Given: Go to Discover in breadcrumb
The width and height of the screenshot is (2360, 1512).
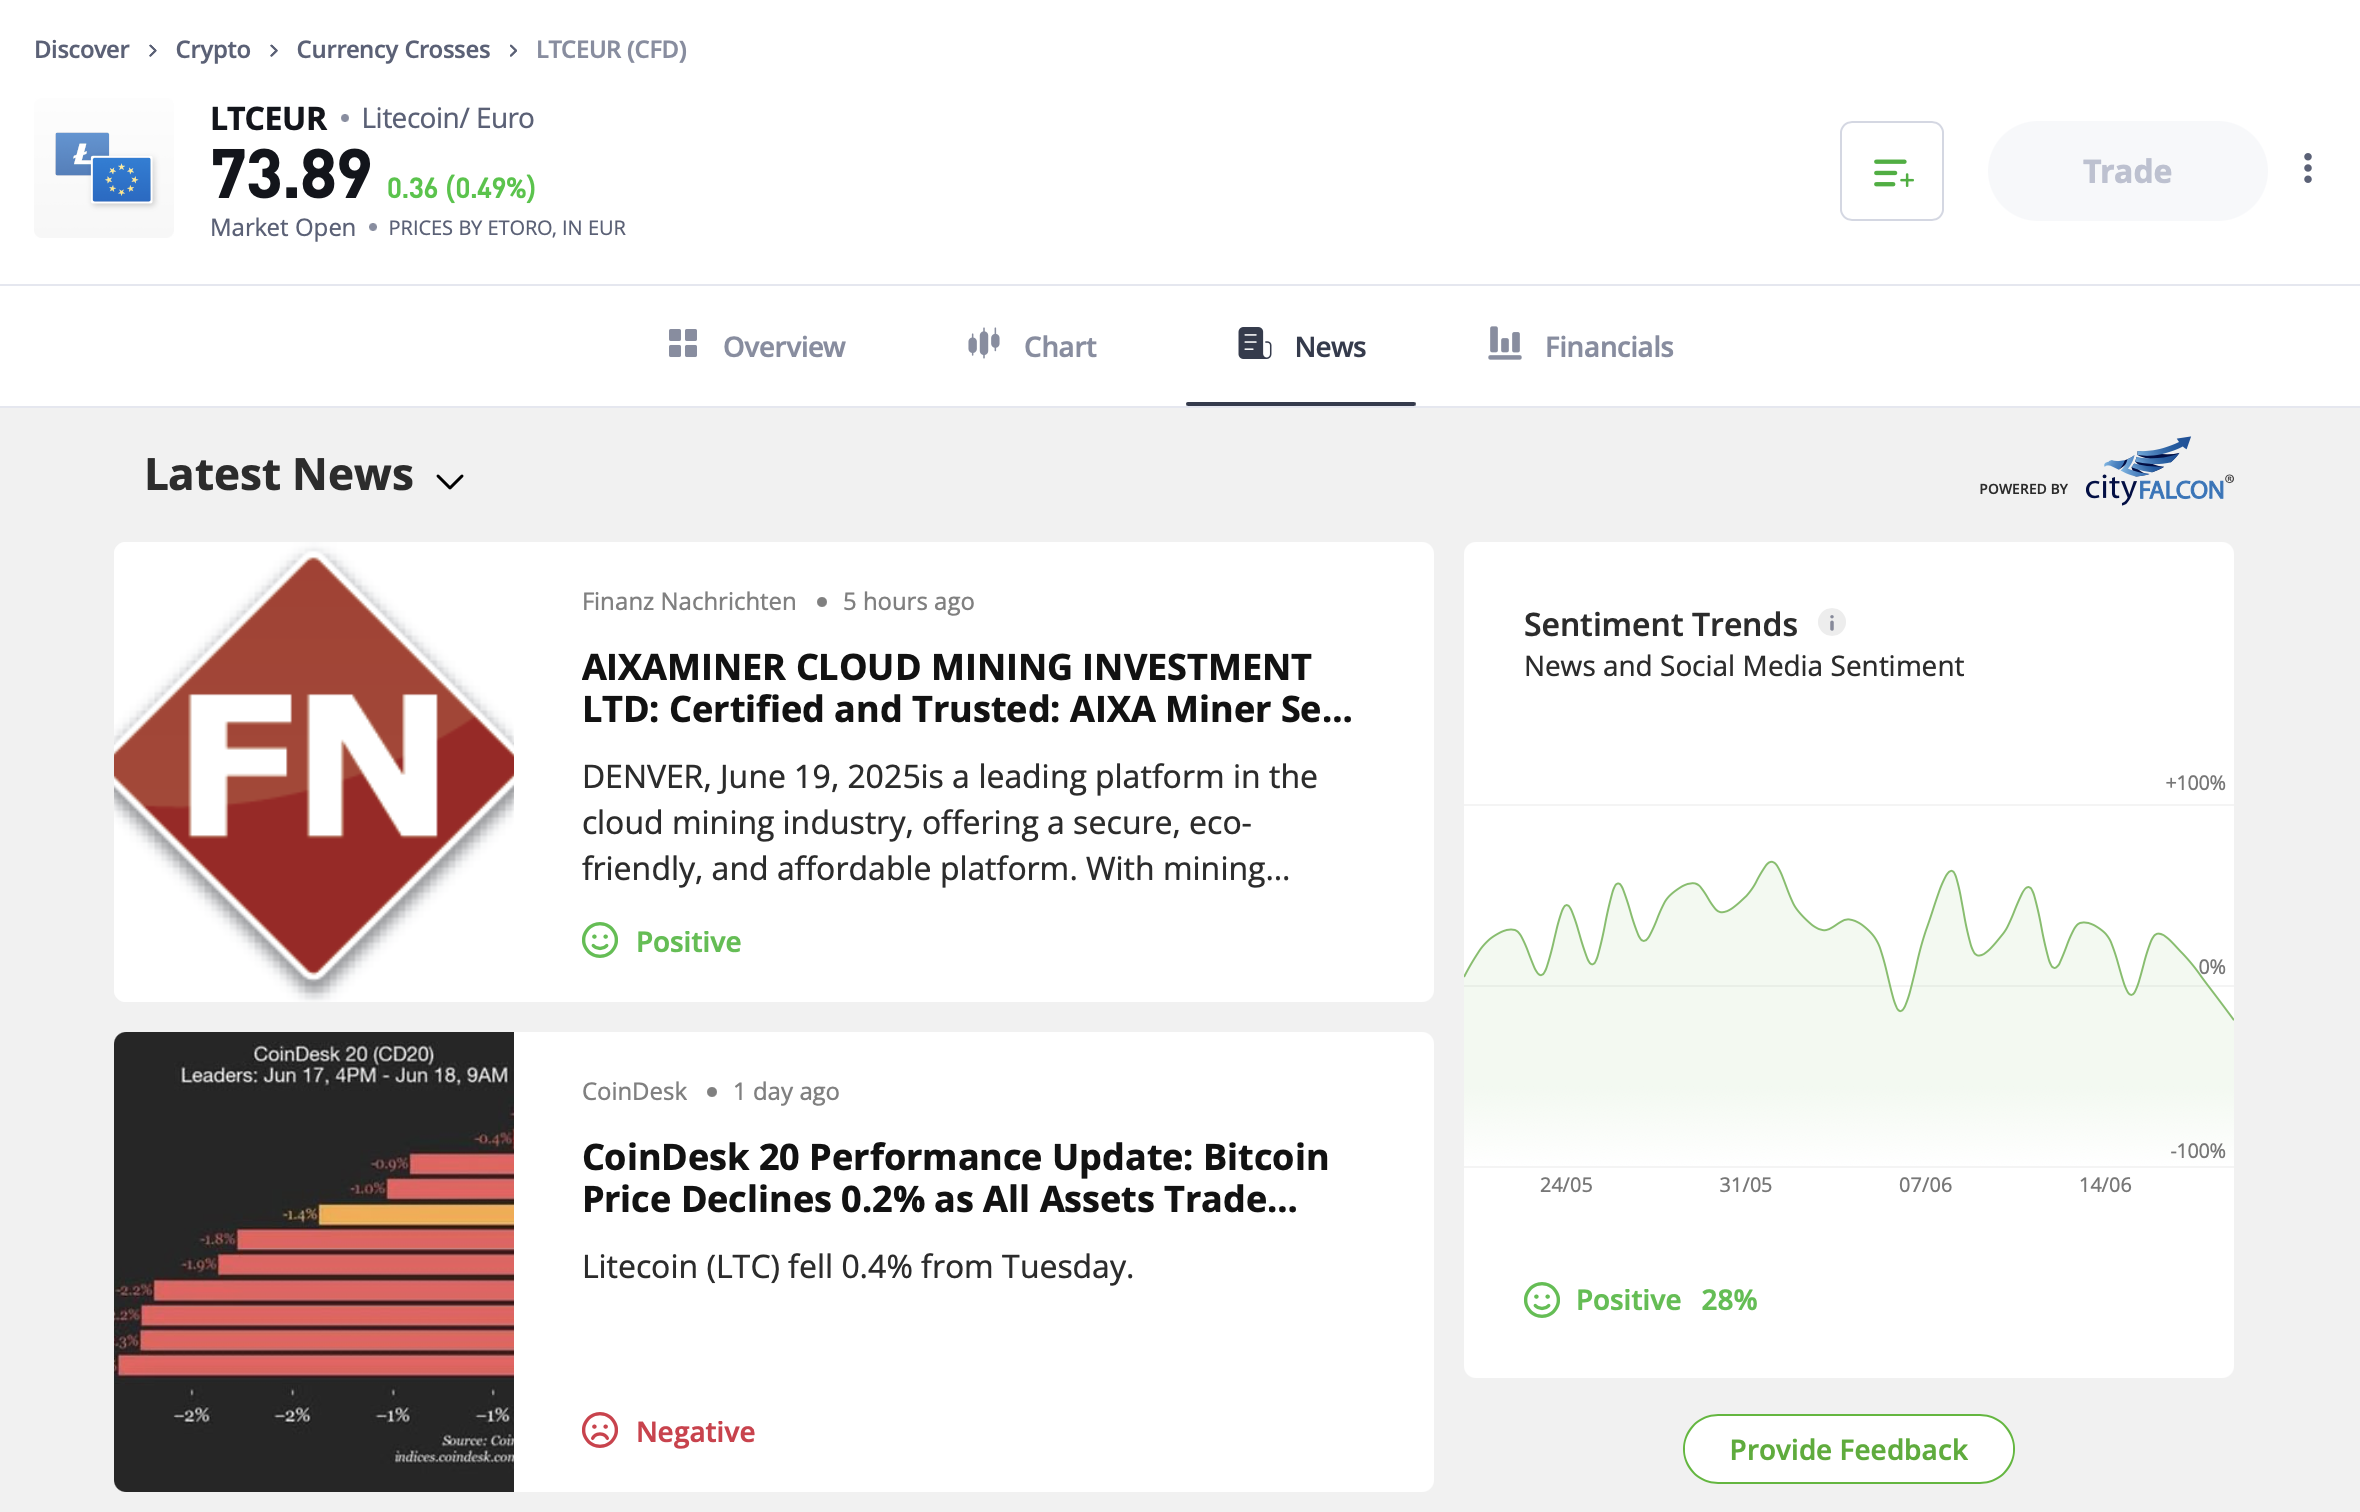Looking at the screenshot, I should [81, 49].
